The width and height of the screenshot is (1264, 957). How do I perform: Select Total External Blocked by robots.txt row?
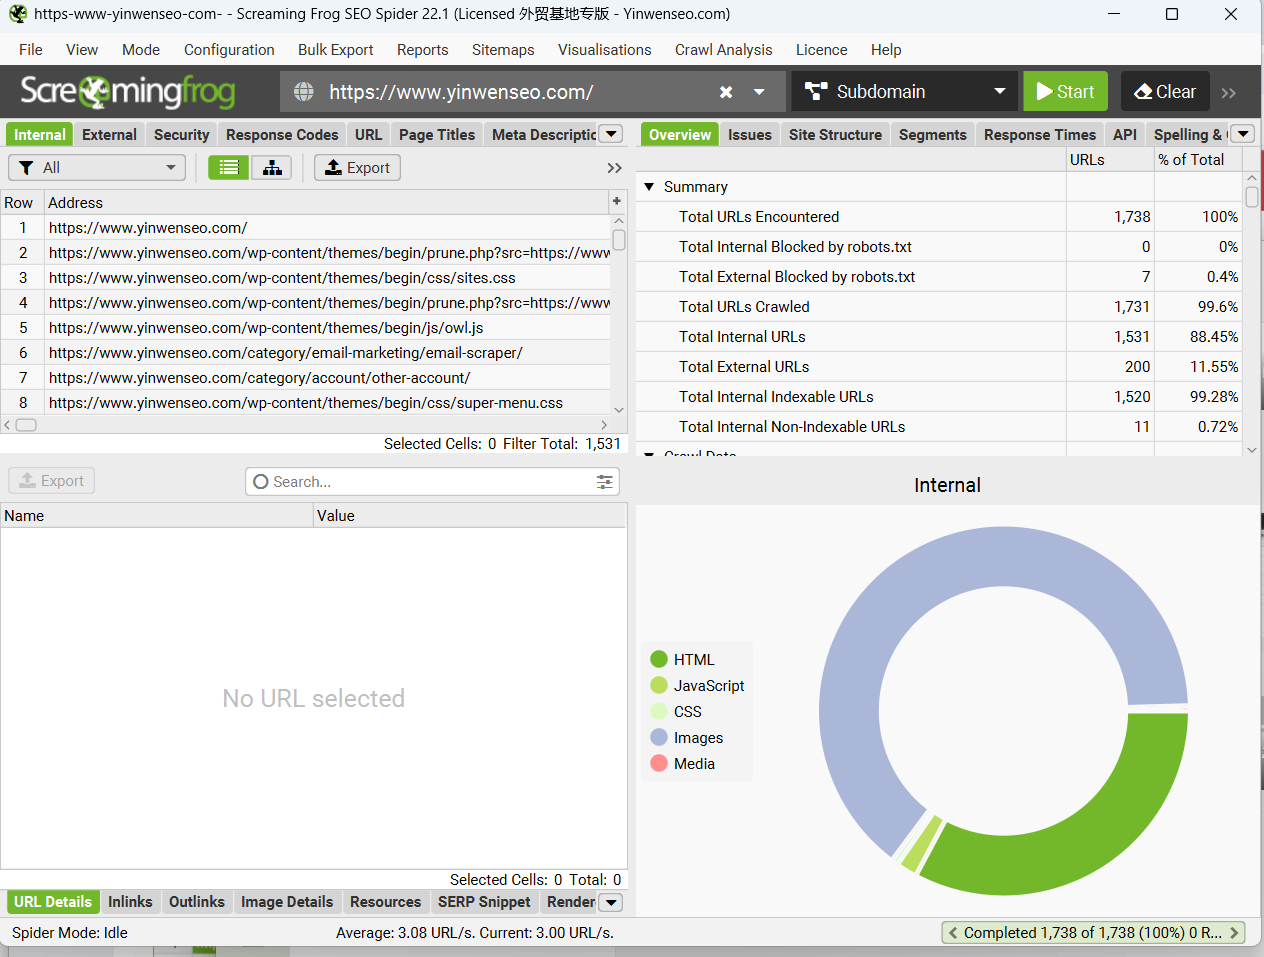[x=939, y=277]
